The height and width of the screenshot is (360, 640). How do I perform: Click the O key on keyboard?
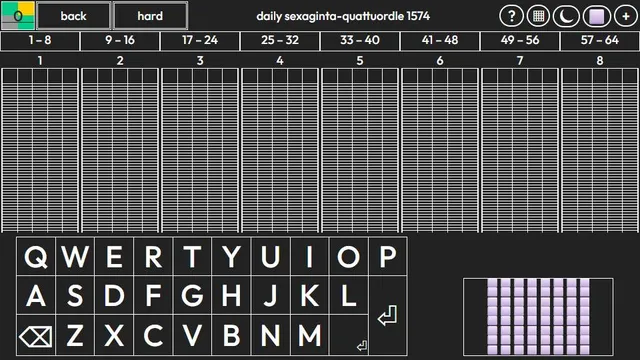tap(349, 256)
